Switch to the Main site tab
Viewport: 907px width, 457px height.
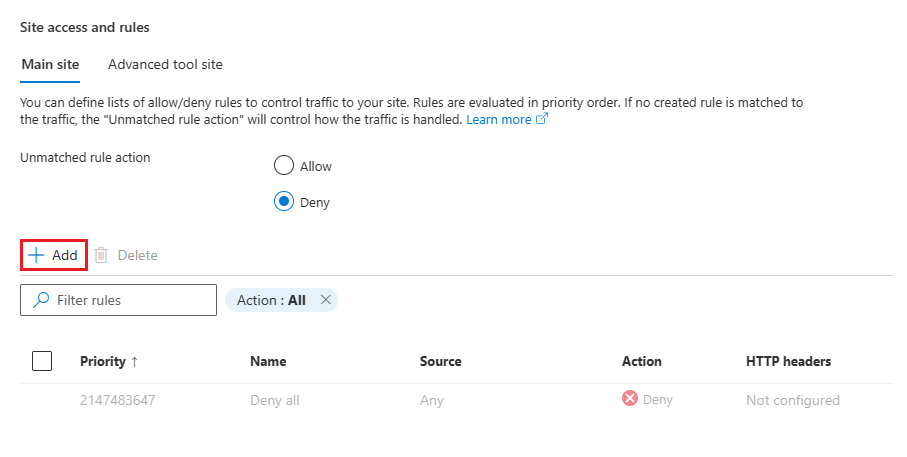[x=49, y=64]
